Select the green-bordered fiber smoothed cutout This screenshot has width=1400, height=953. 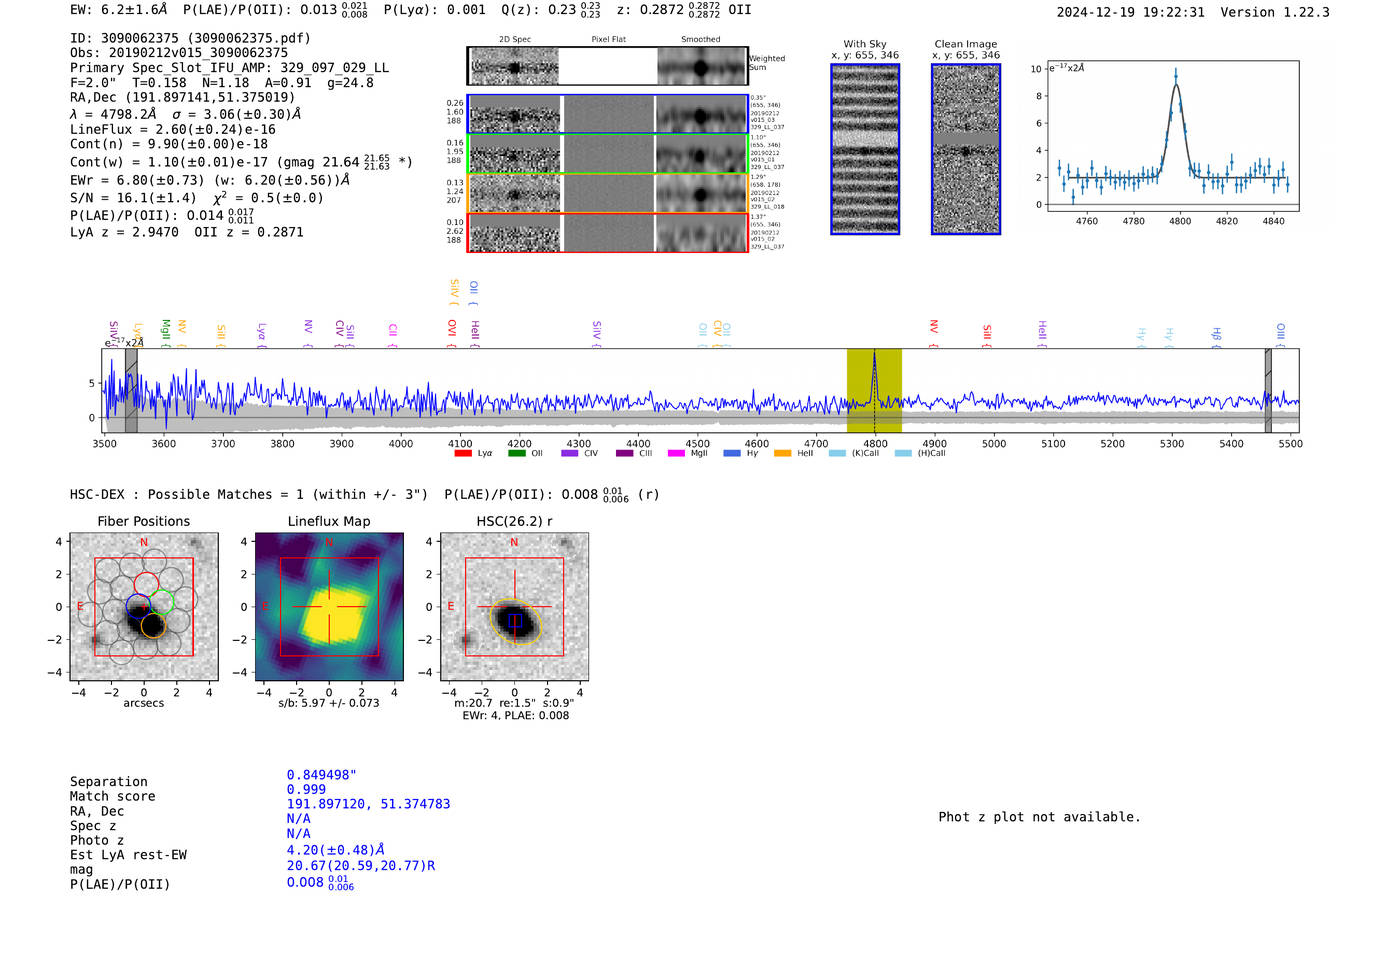click(701, 154)
